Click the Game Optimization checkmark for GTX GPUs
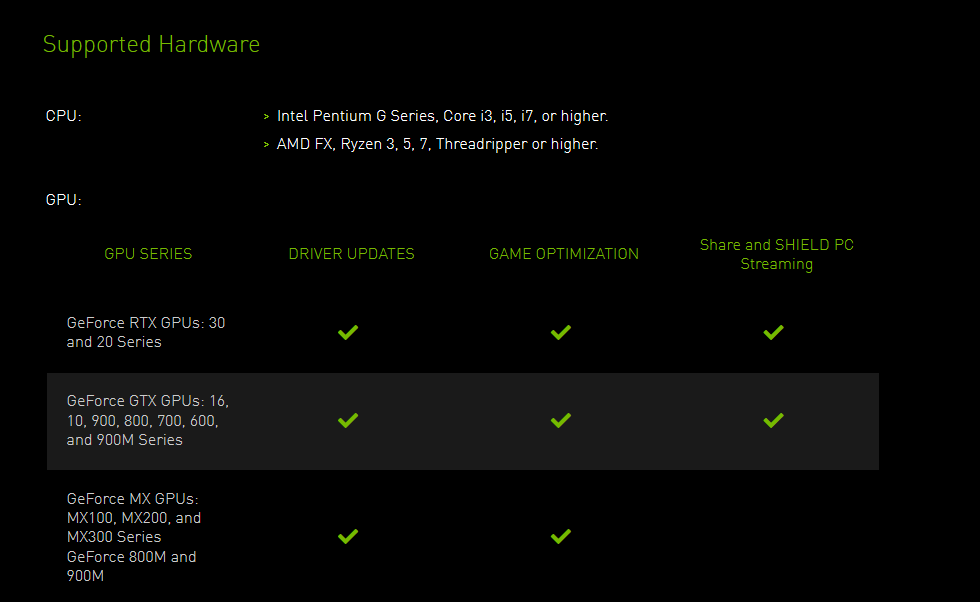Screen dimensions: 980x602 [x=561, y=420]
